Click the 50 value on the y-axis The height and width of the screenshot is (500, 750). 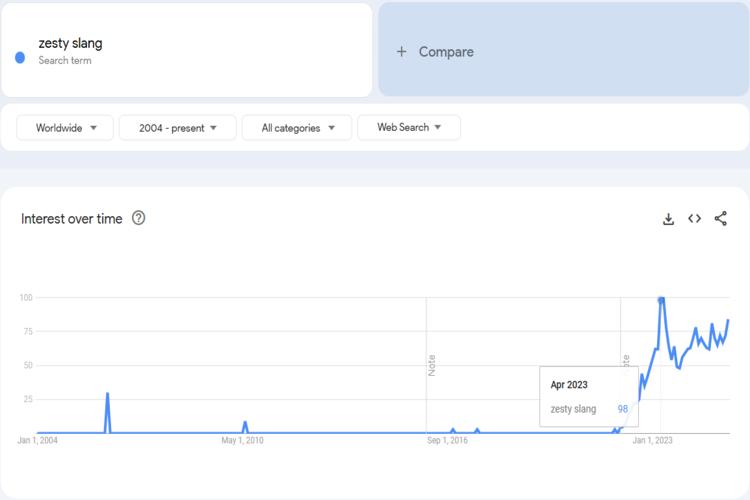28,366
